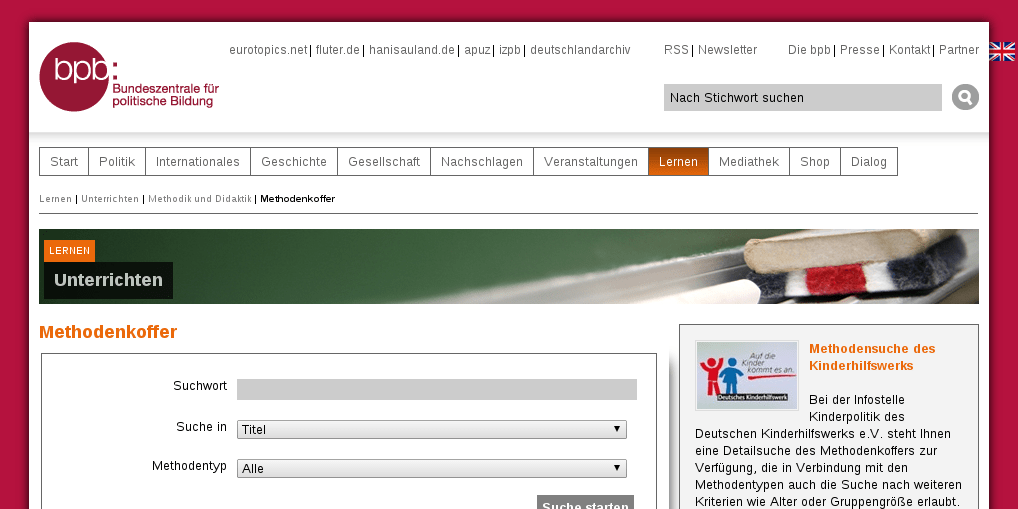Visit the fluter.de link
This screenshot has height=509, width=1018.
[x=338, y=50]
